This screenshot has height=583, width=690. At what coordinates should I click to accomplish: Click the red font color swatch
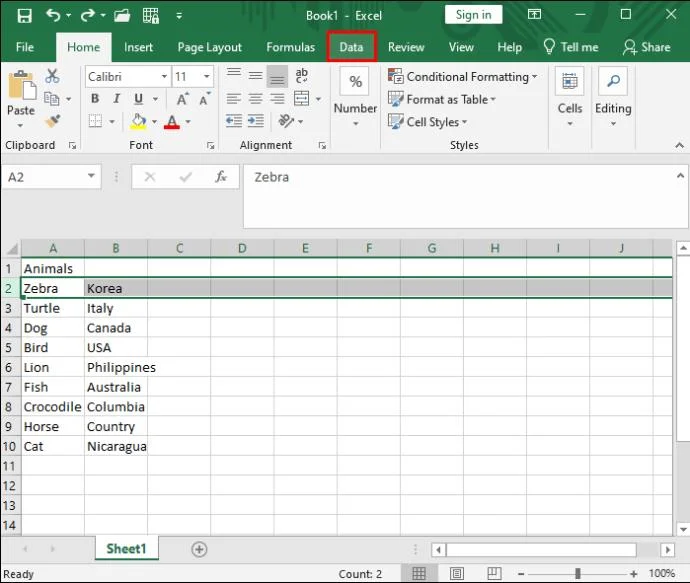click(x=172, y=122)
